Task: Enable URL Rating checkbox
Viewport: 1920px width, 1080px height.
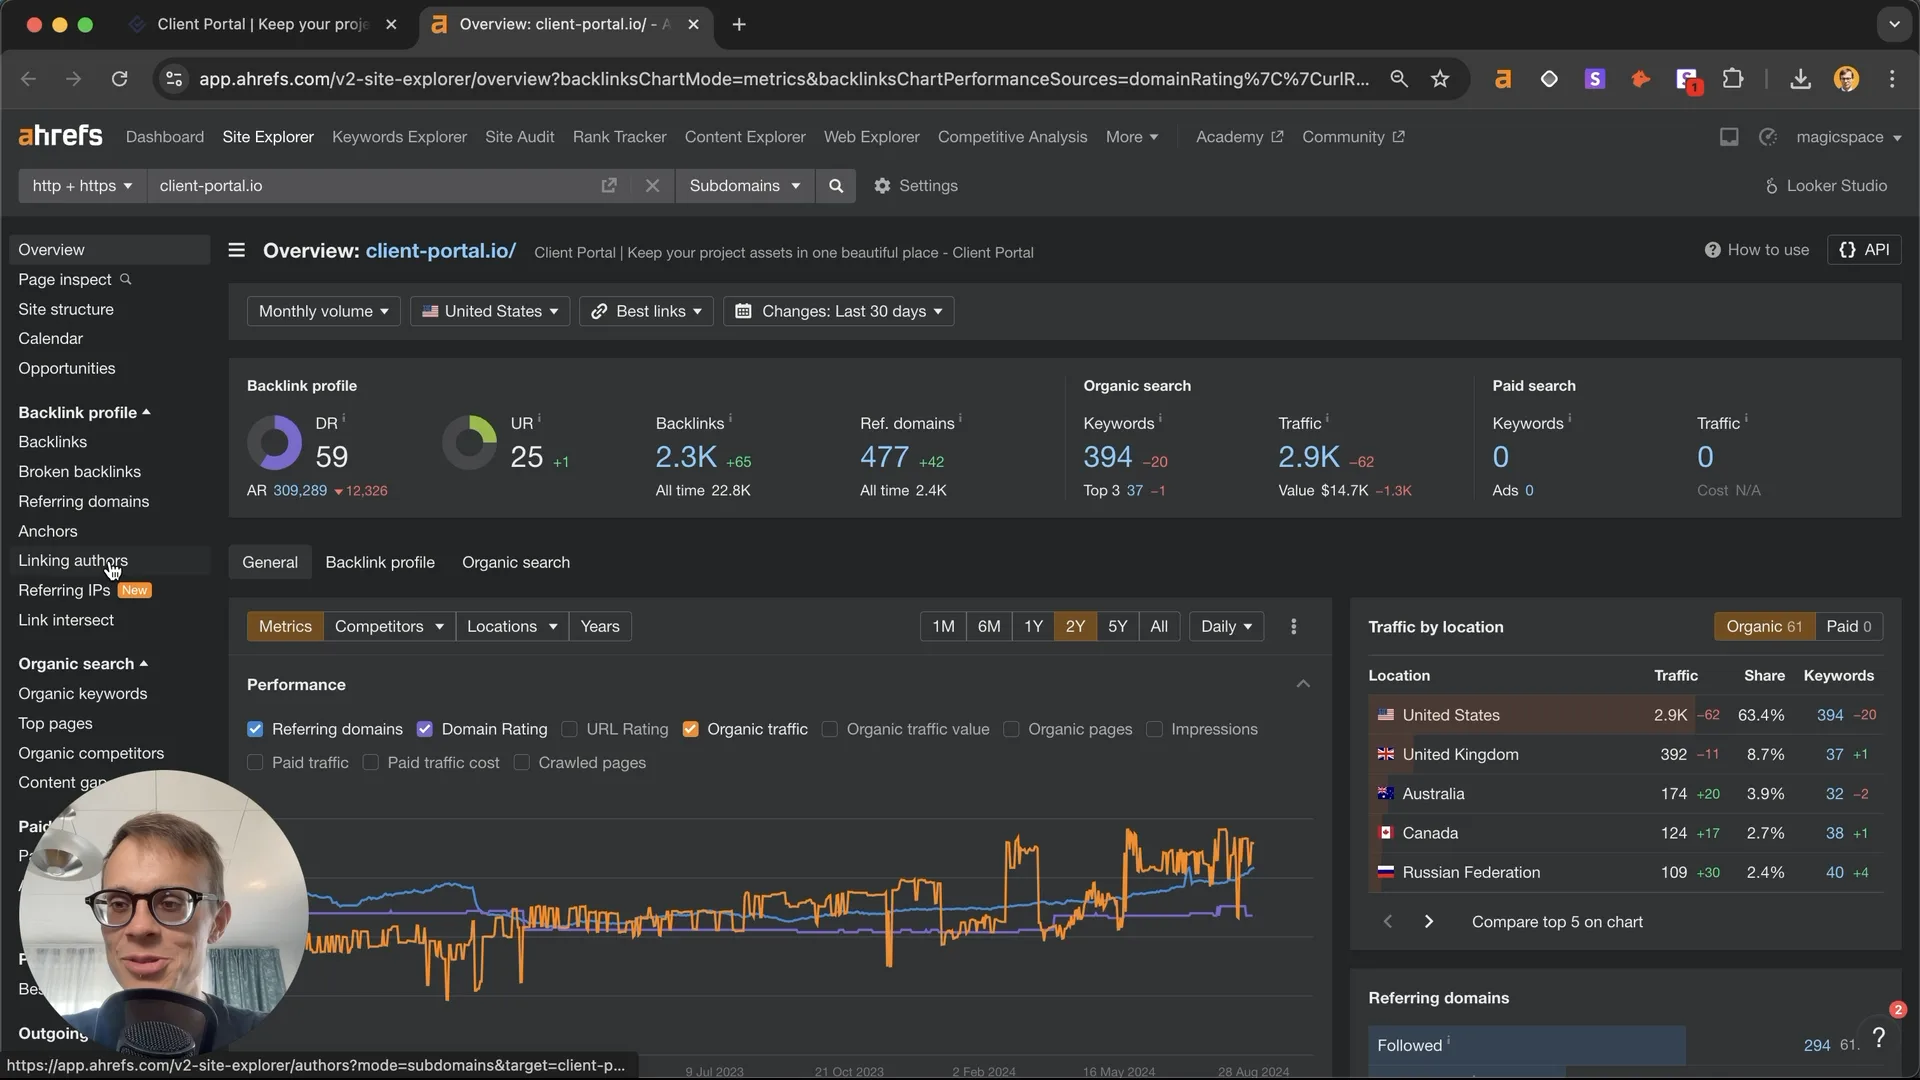Action: point(569,729)
